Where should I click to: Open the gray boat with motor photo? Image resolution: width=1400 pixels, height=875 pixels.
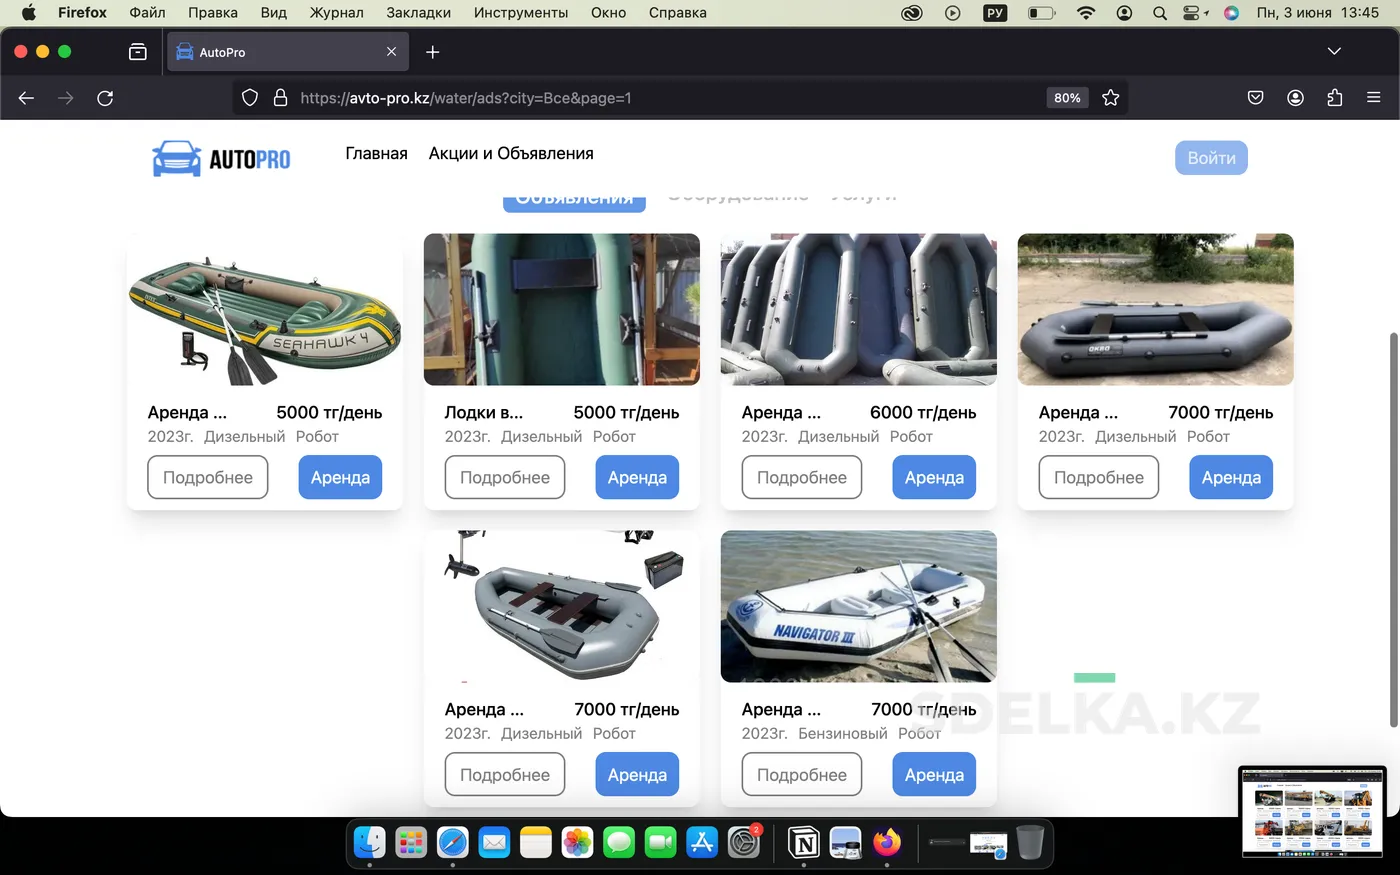pos(562,606)
